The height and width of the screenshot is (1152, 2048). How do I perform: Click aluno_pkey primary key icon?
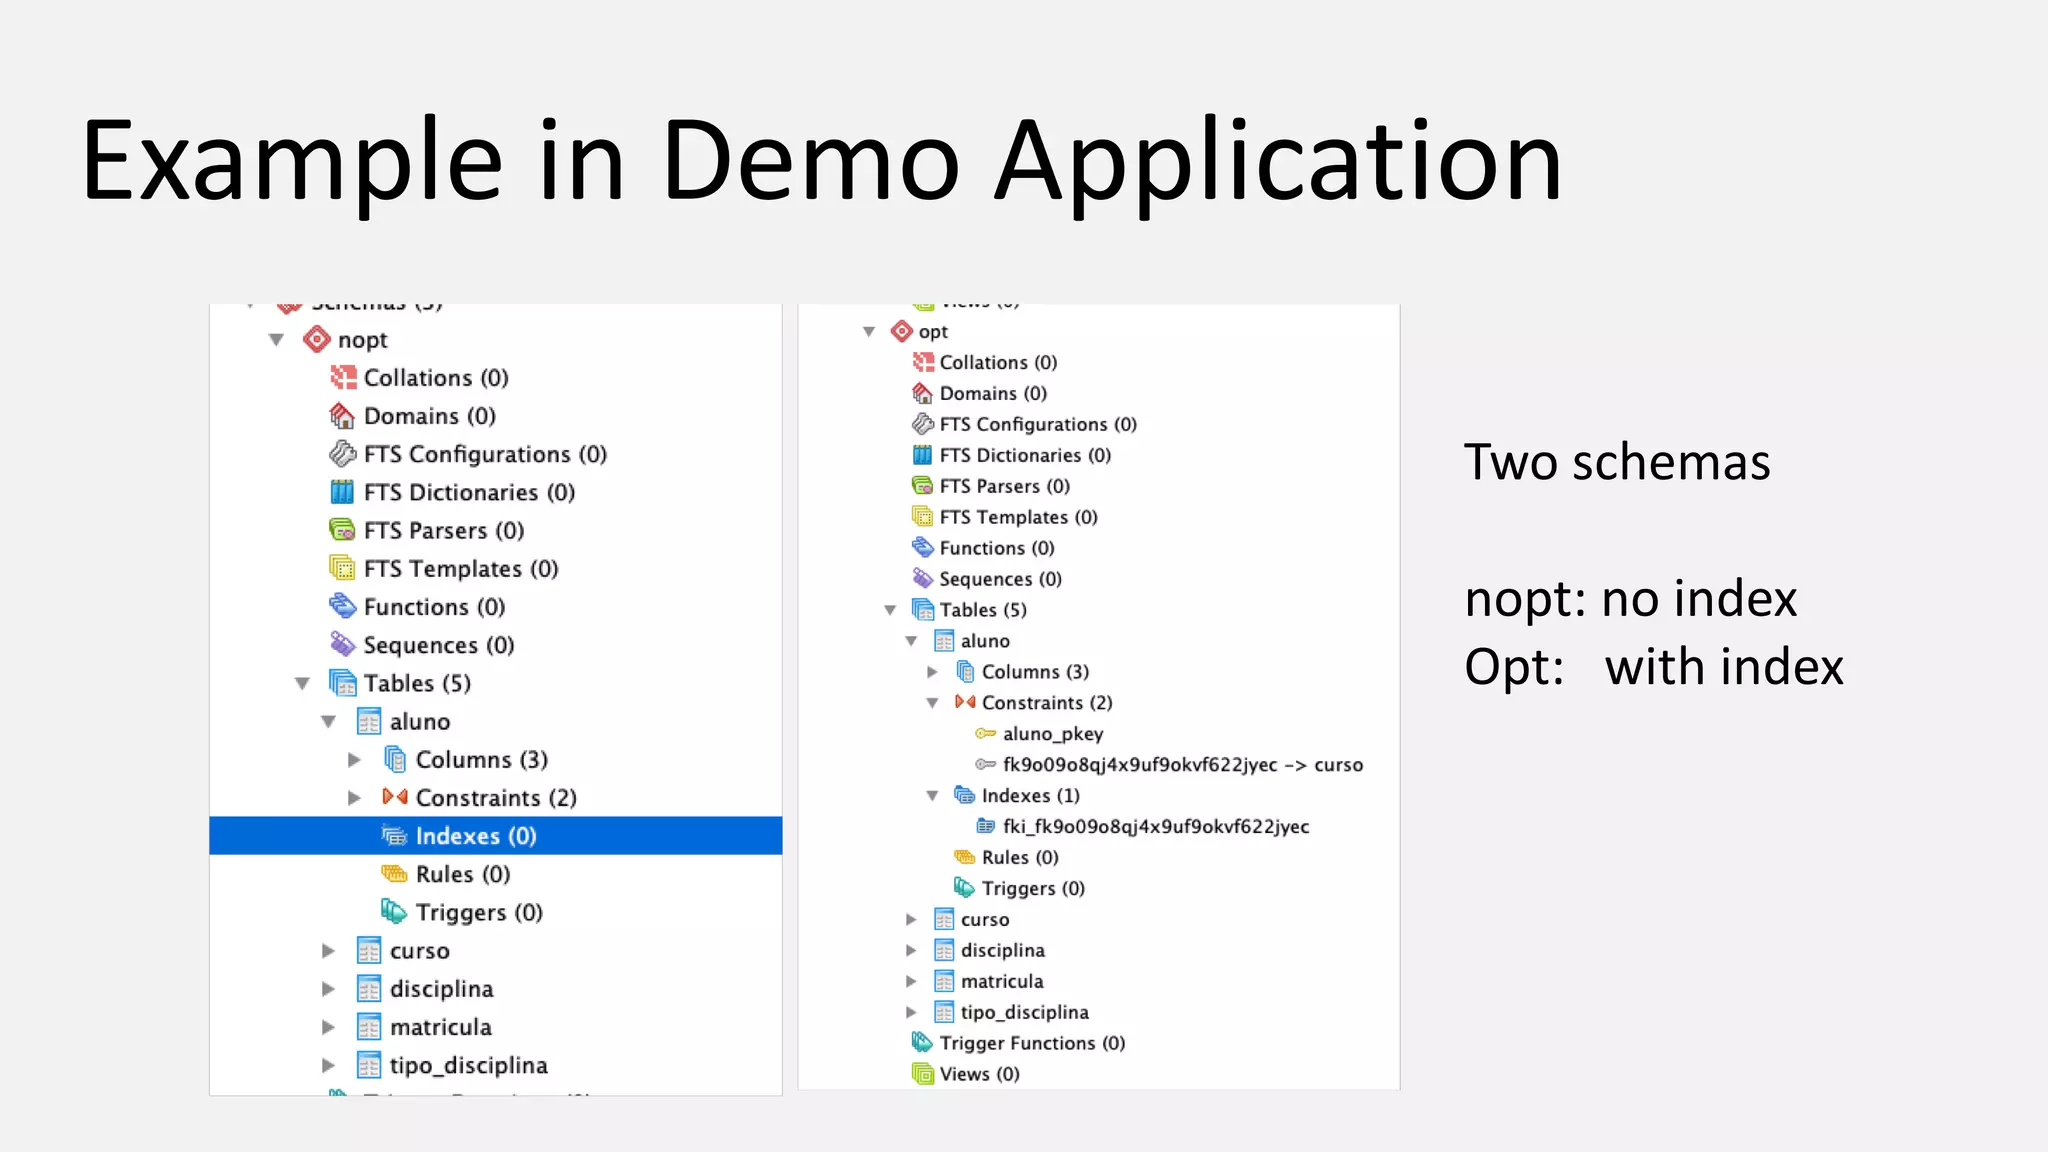(x=985, y=733)
